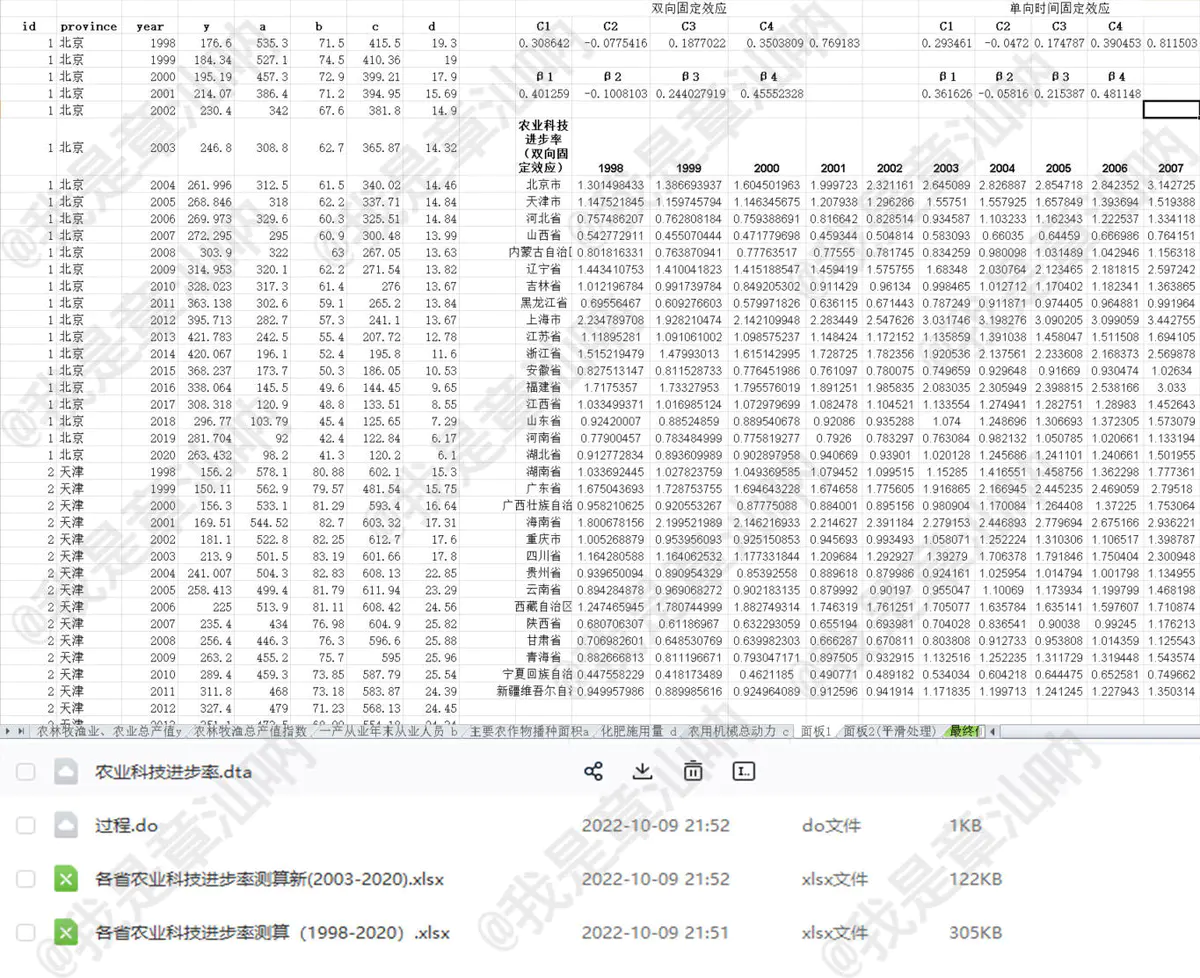This screenshot has width=1200, height=978.
Task: Click the file icon of 农业科技进步率.dta
Action: coord(66,771)
